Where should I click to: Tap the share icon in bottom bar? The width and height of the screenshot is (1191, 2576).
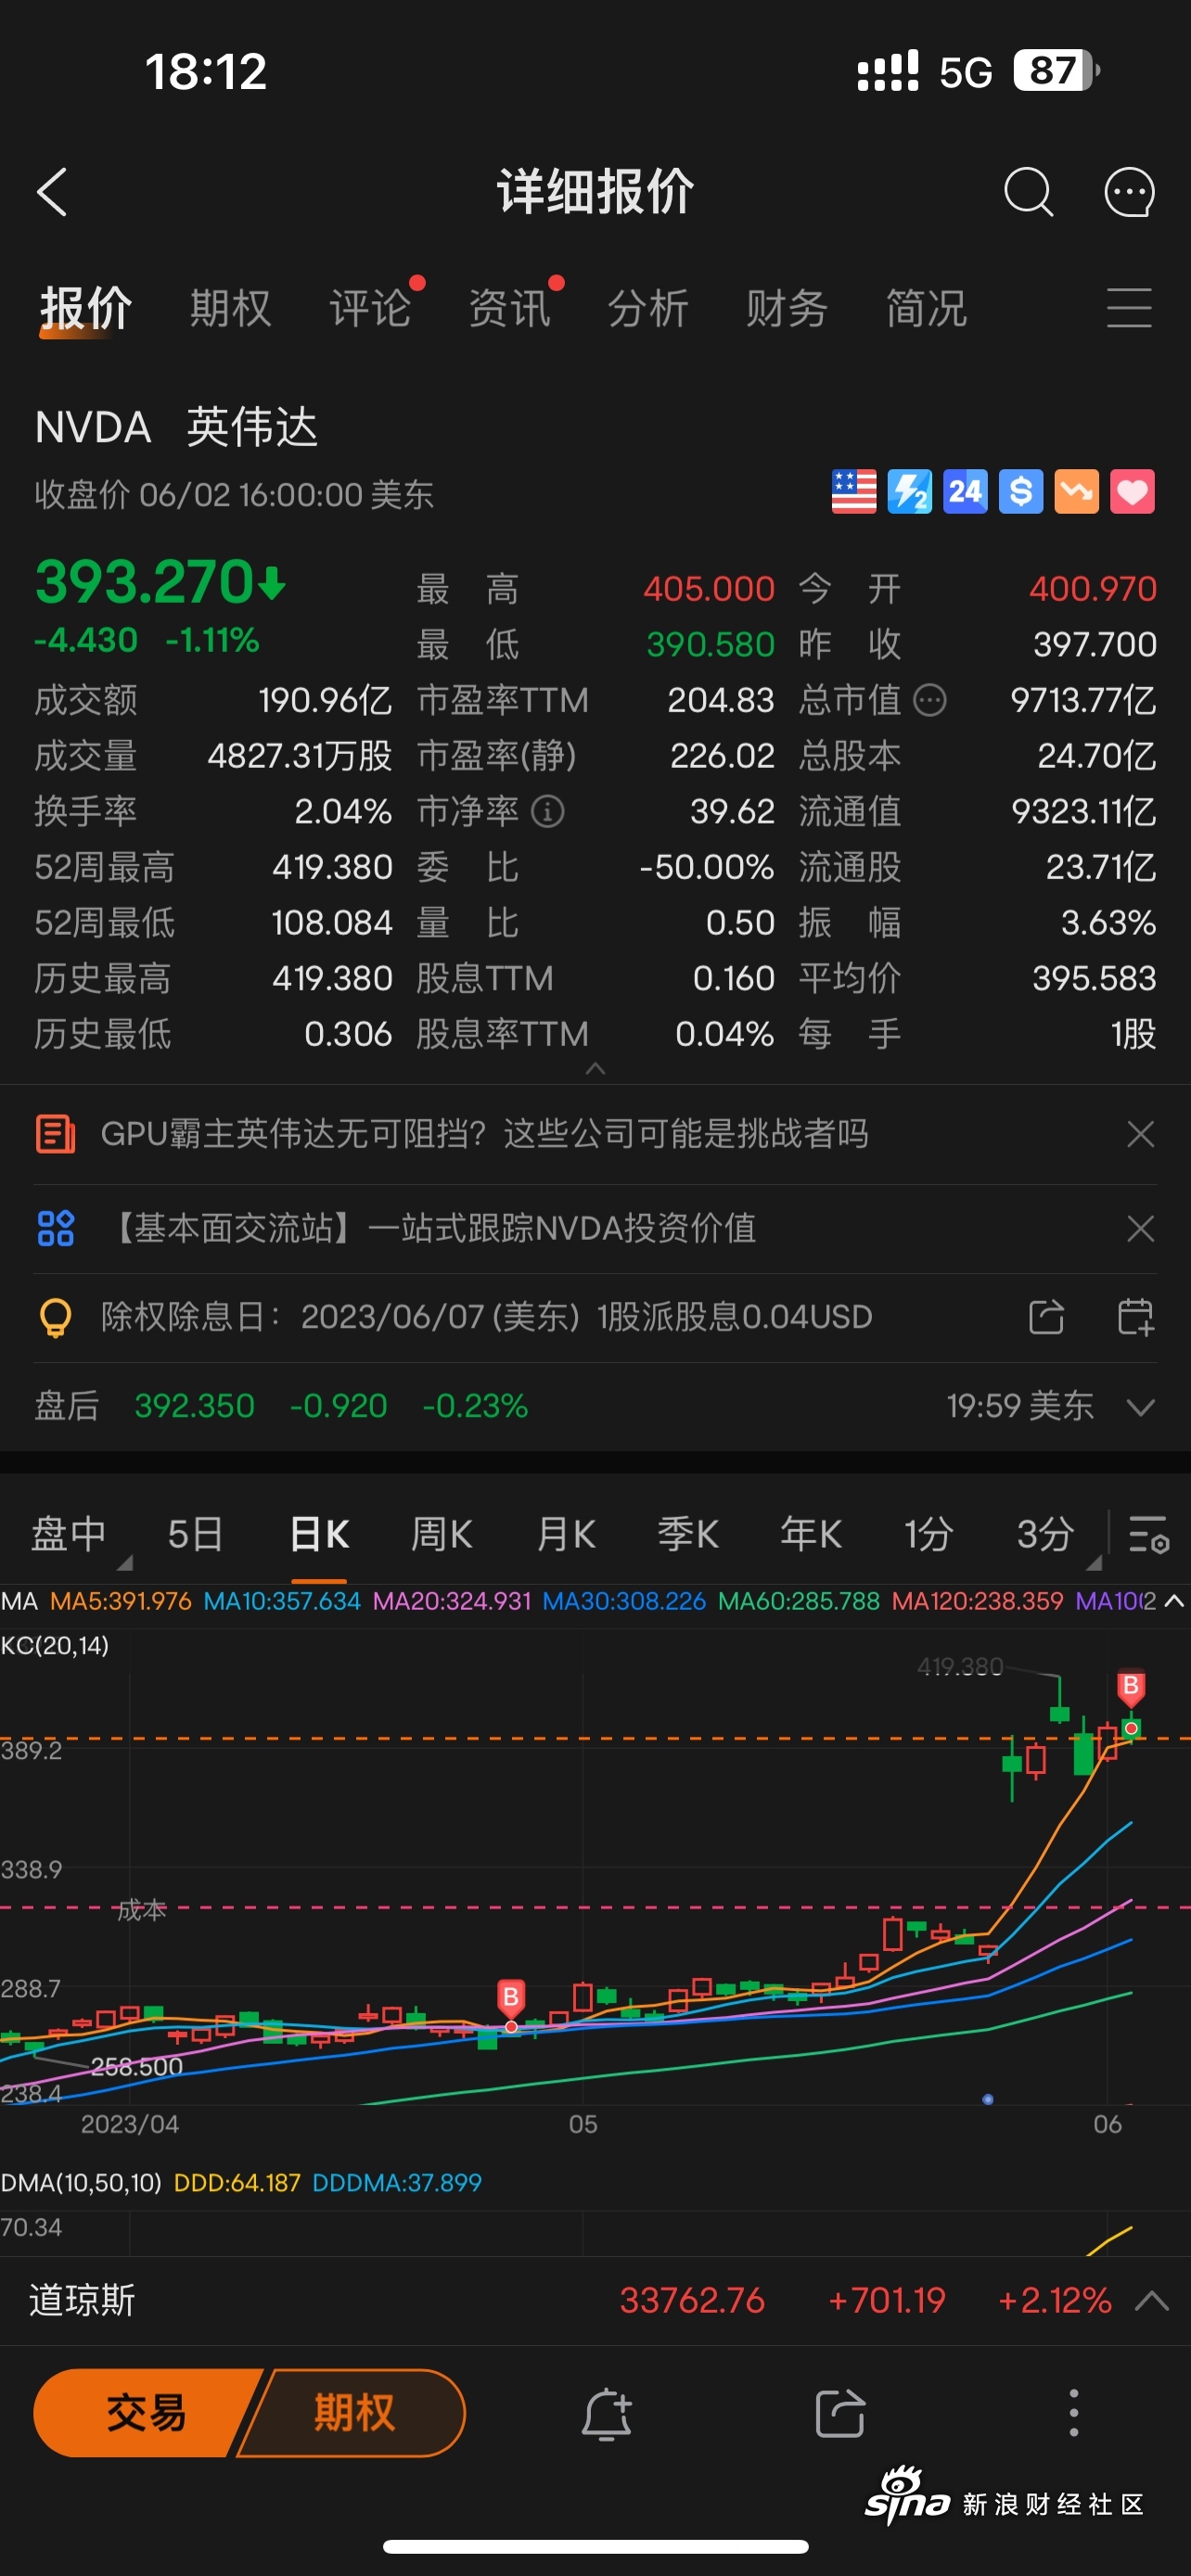pos(840,2414)
